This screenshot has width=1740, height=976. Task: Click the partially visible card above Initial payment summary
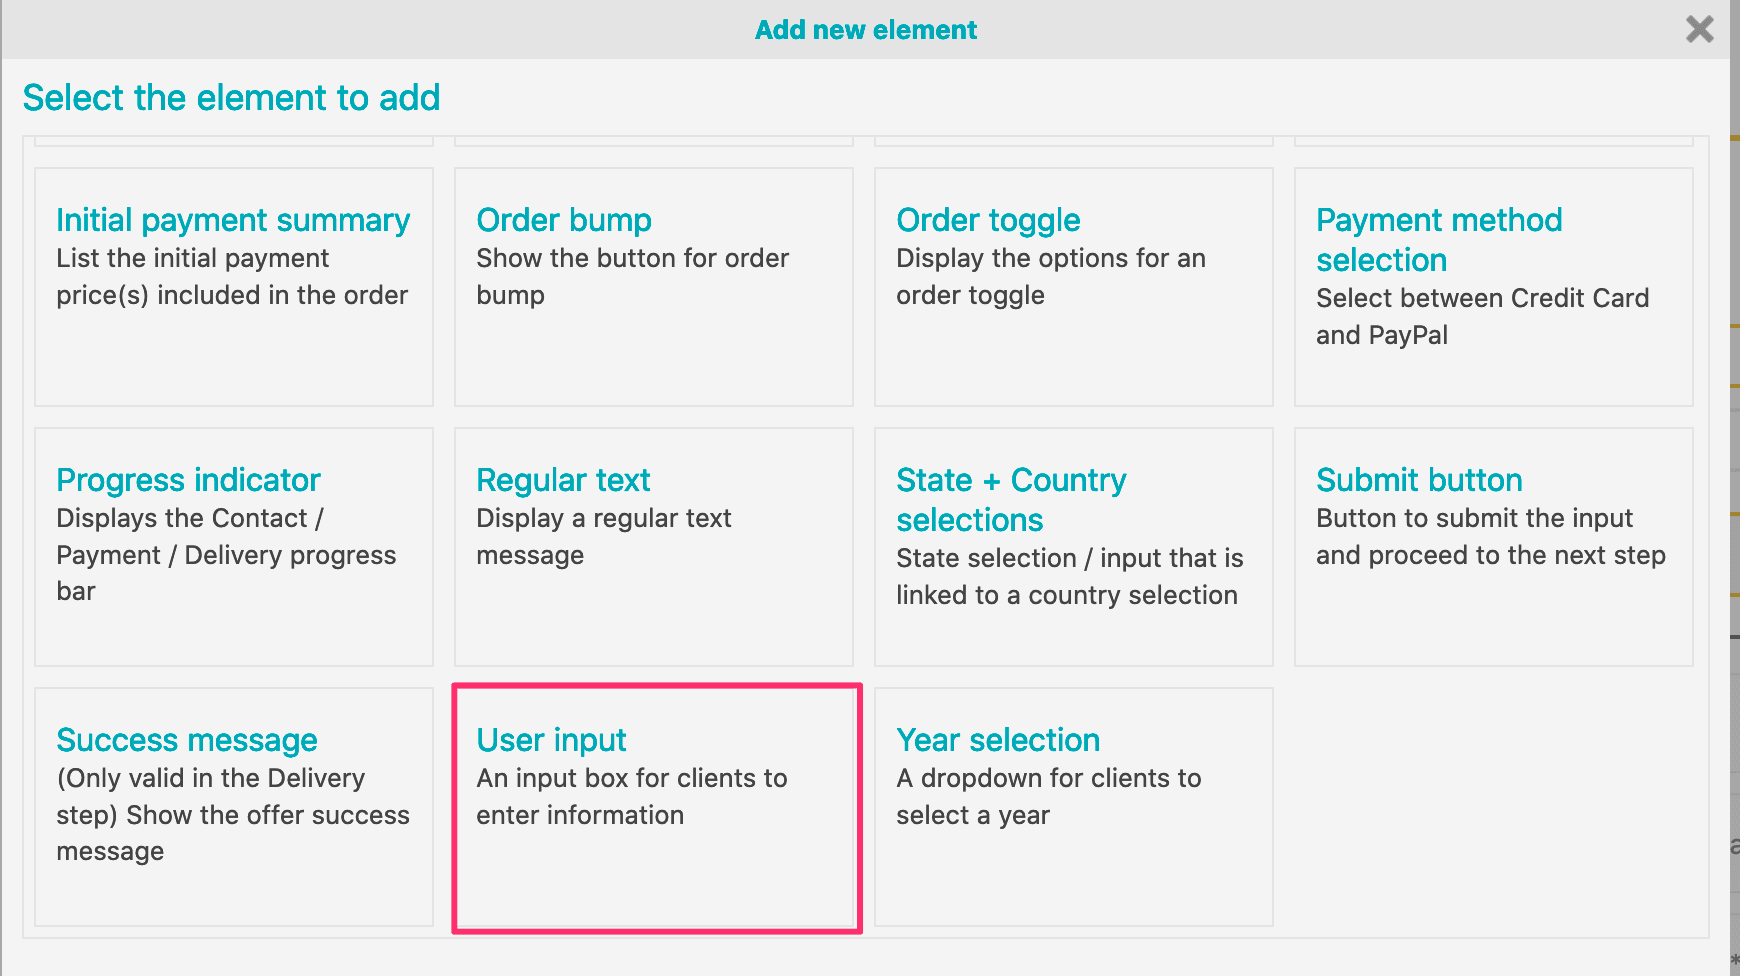click(233, 138)
